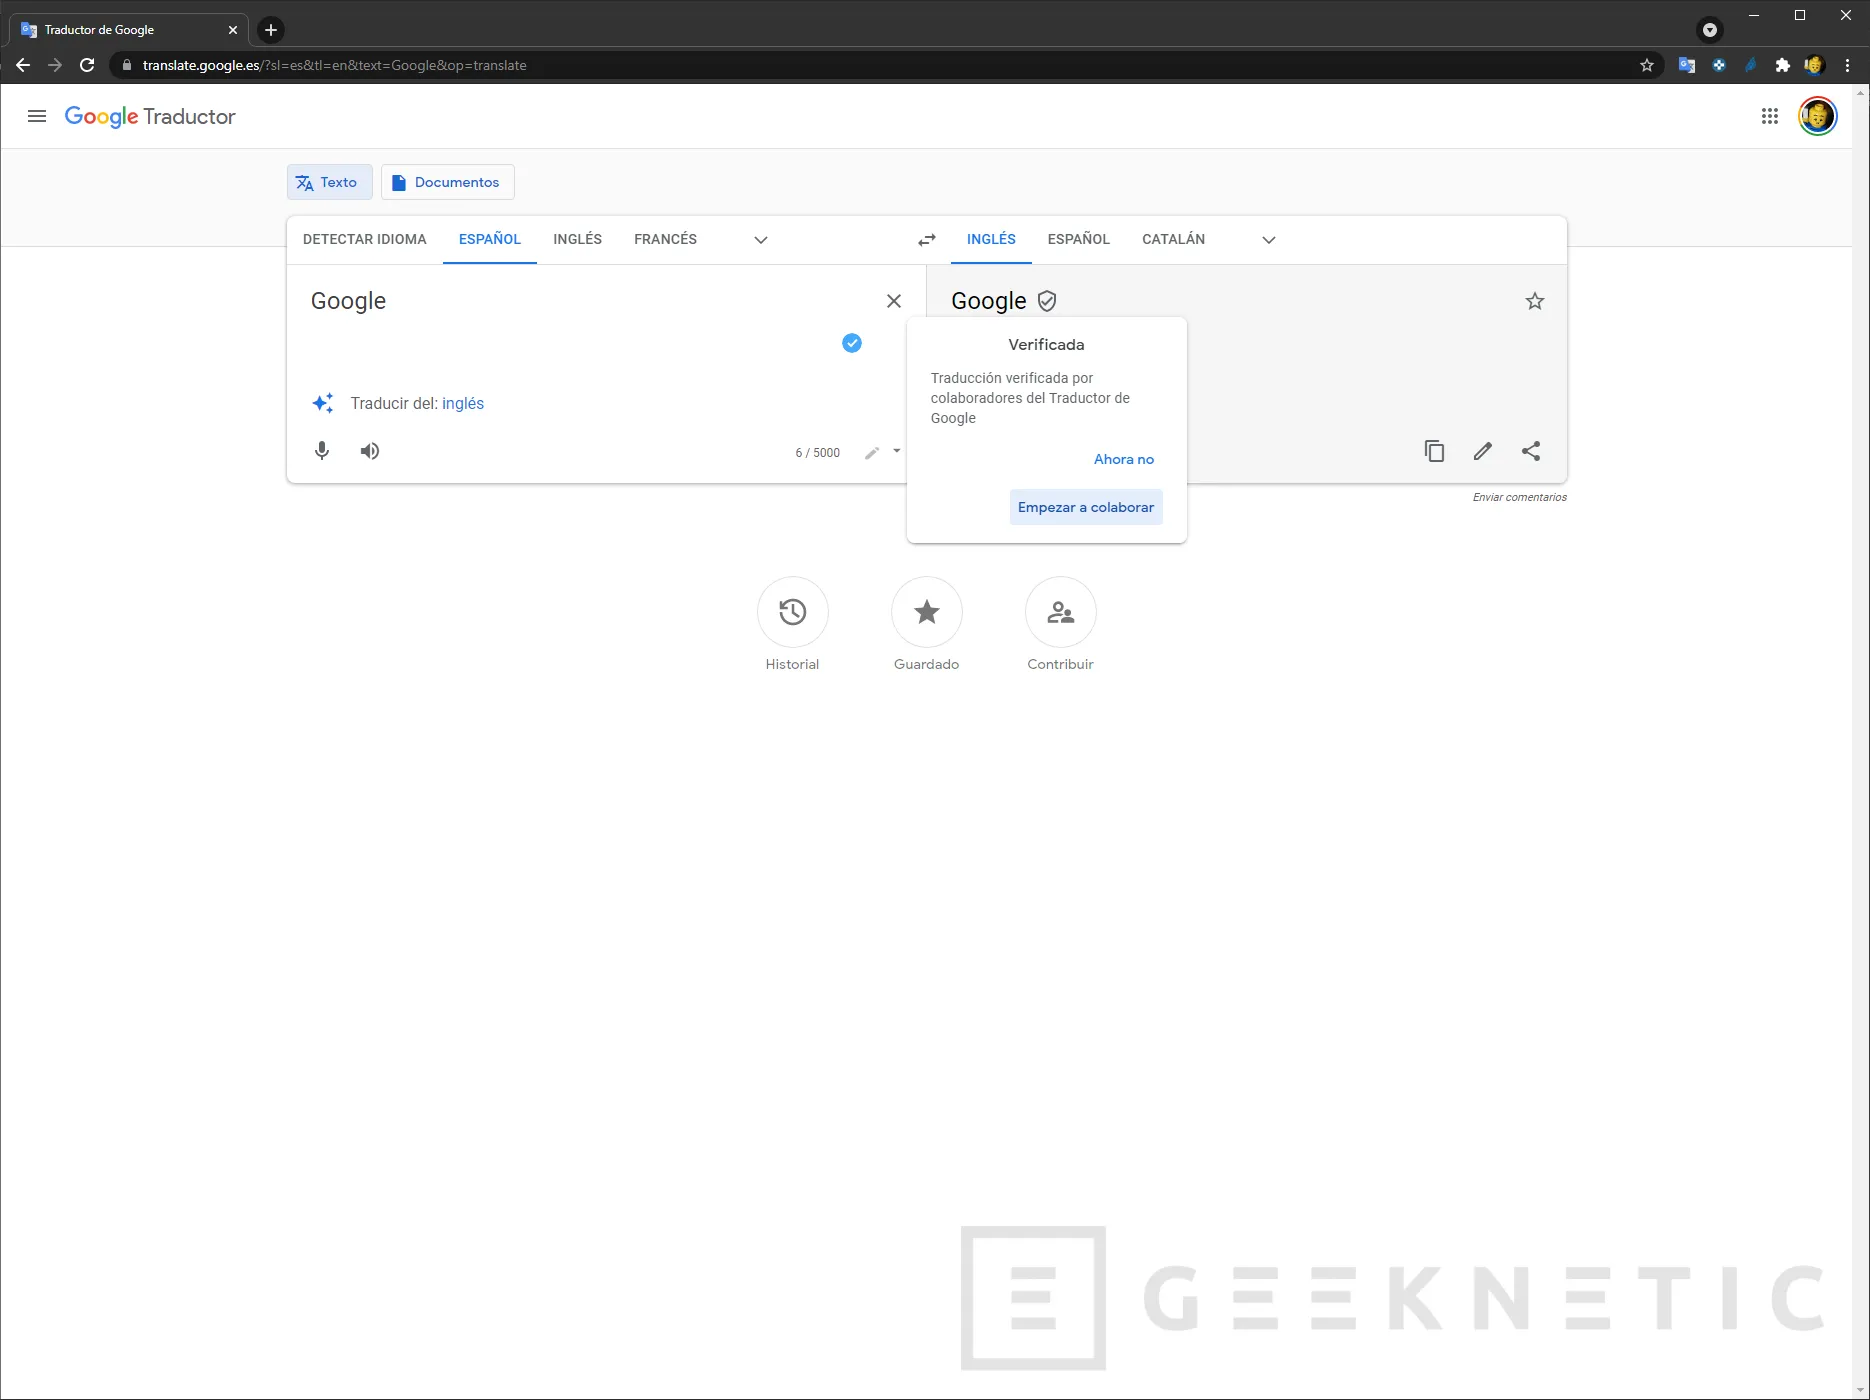This screenshot has height=1400, width=1870.
Task: Open the Contribuir contribute button
Action: tap(1060, 612)
